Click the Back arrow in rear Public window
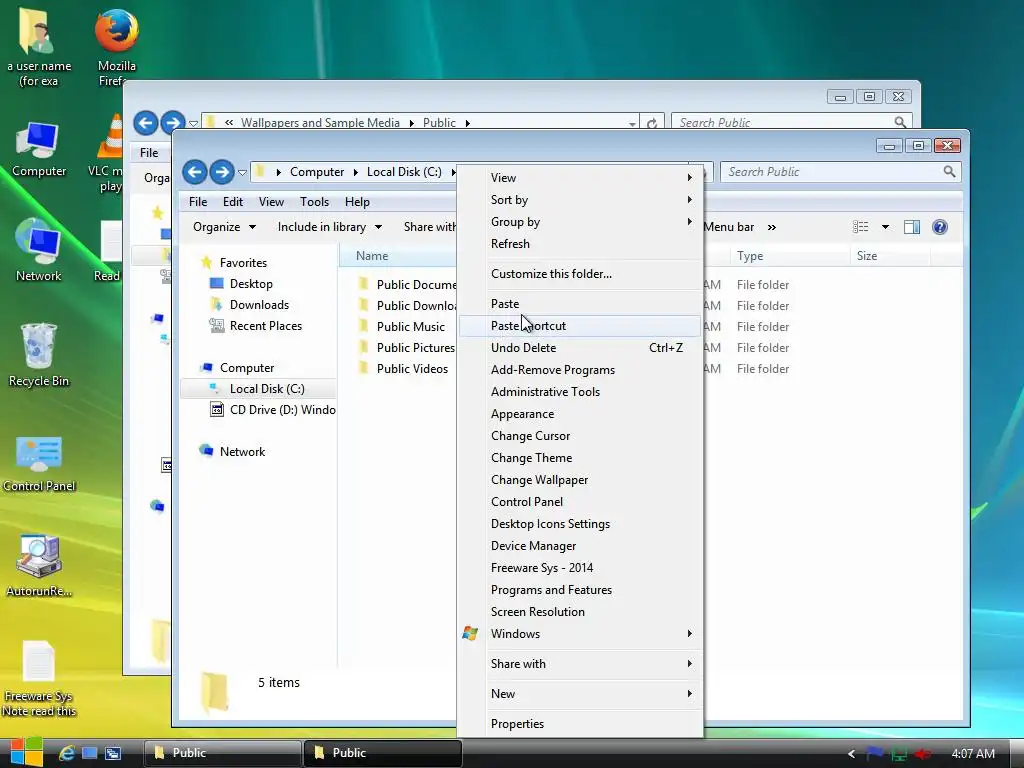 [x=146, y=122]
